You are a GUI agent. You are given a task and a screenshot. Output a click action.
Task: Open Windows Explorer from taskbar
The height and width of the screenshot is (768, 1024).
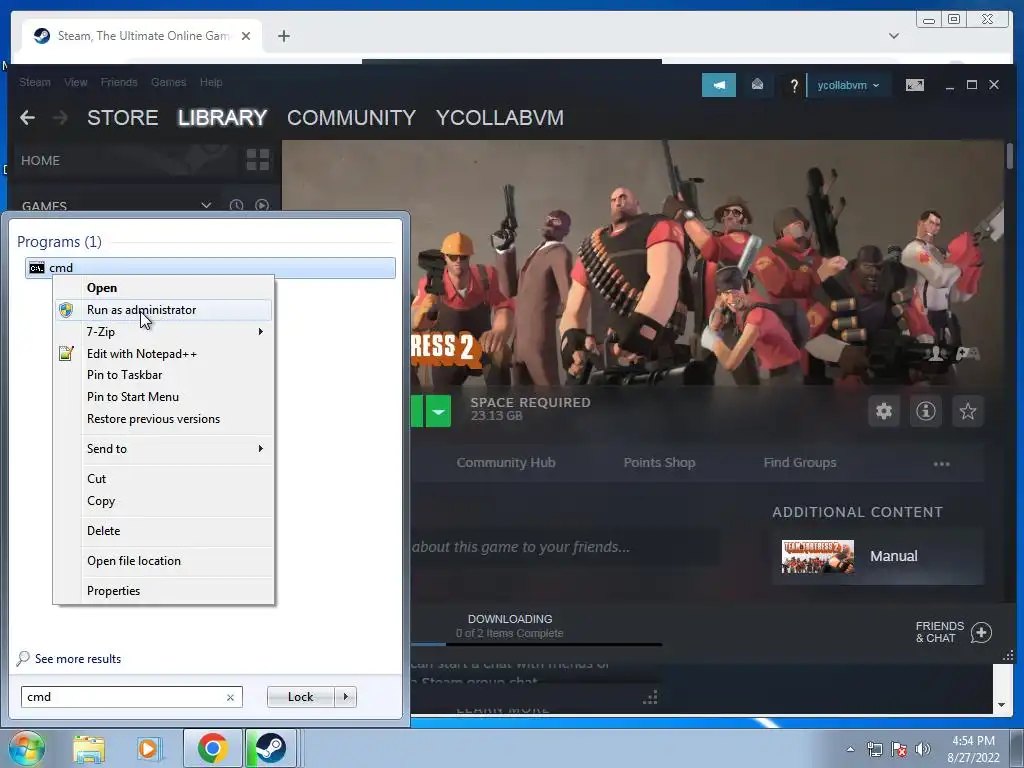[89, 749]
